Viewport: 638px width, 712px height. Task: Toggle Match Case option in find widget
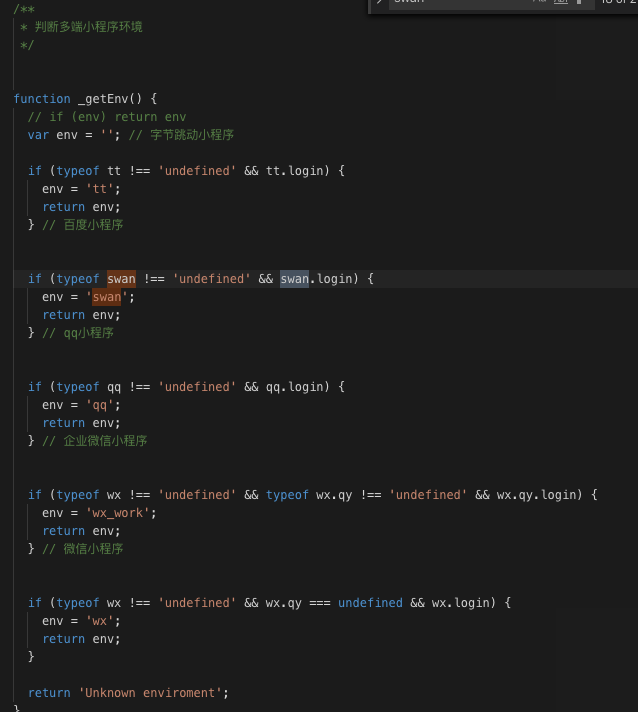click(x=538, y=3)
